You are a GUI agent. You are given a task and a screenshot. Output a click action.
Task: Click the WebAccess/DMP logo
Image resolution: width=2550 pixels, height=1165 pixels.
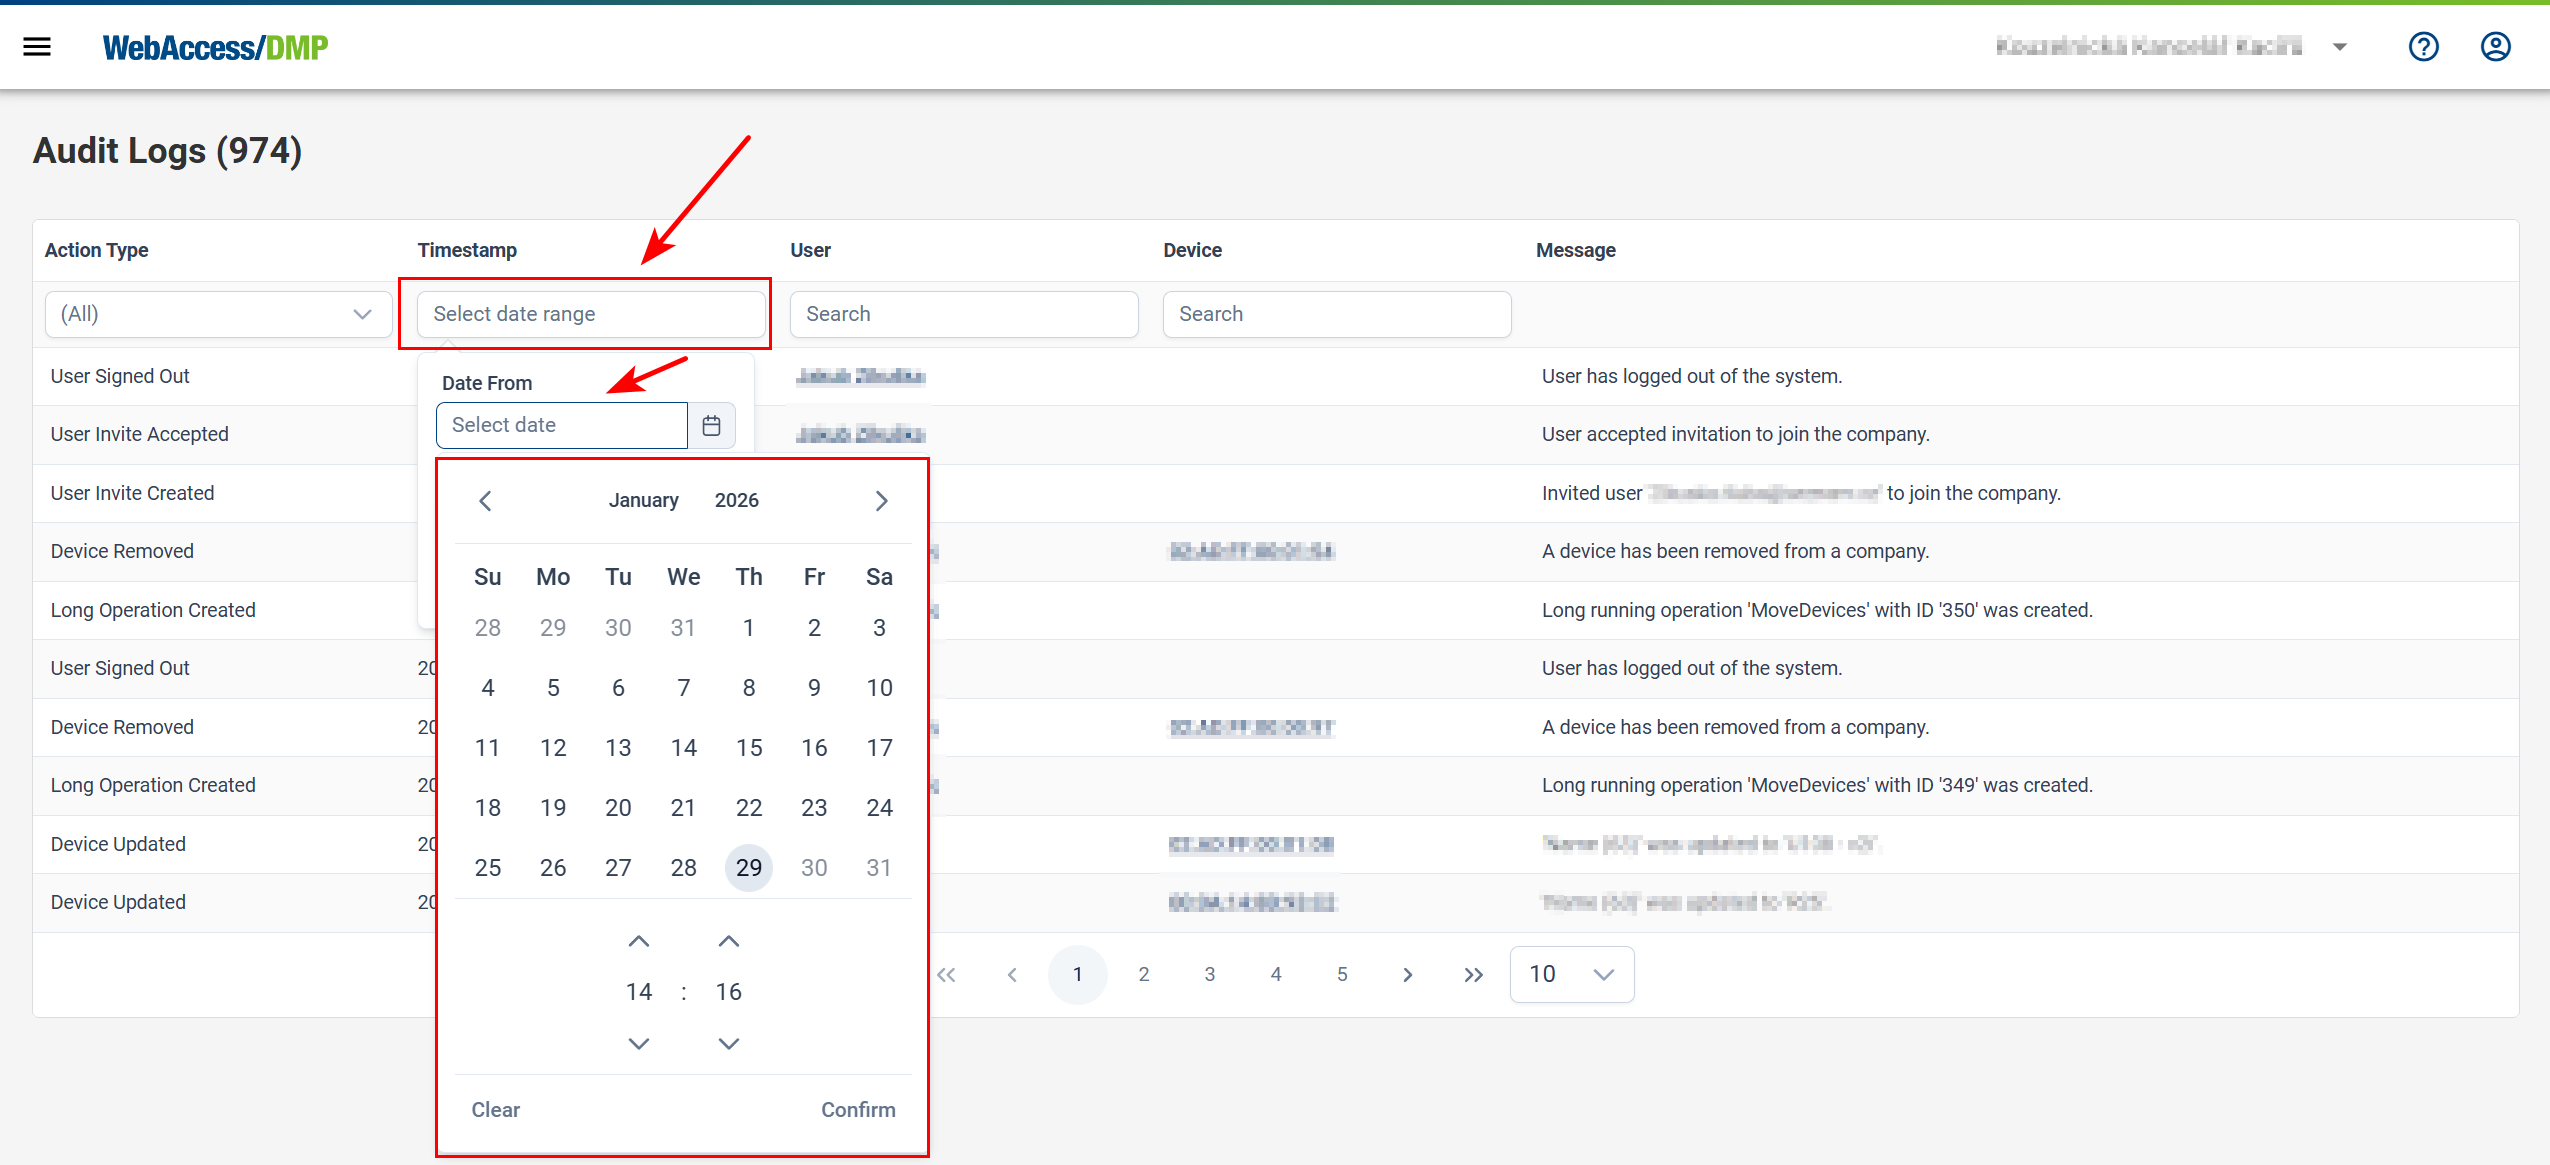pos(215,46)
